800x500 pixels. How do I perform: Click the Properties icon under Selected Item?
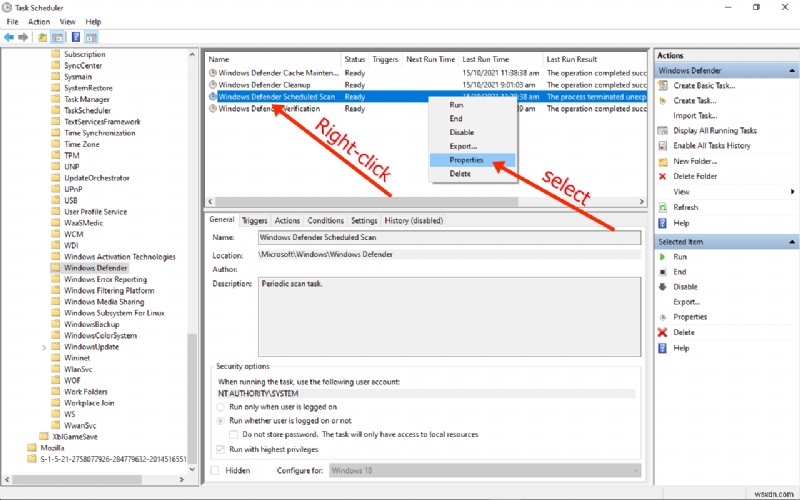662,317
